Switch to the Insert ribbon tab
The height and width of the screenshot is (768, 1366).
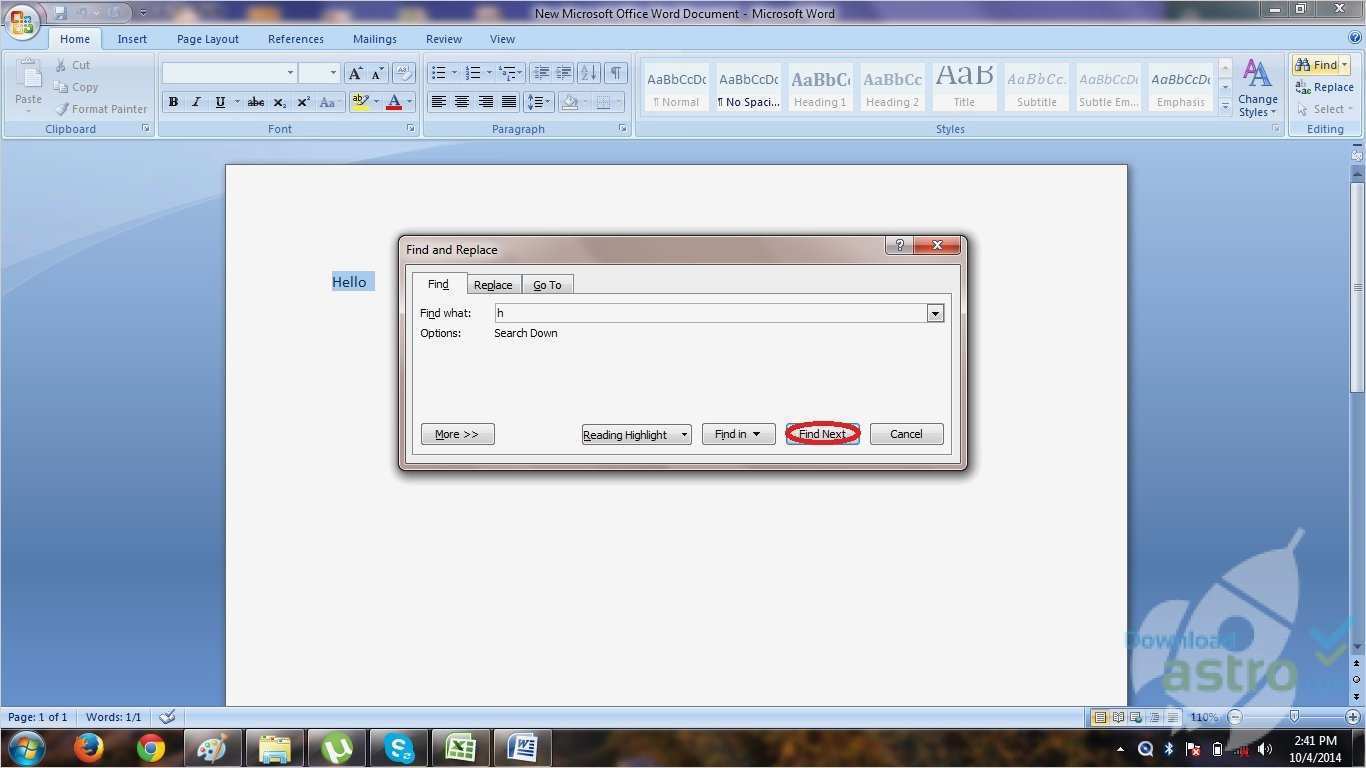pyautogui.click(x=132, y=39)
